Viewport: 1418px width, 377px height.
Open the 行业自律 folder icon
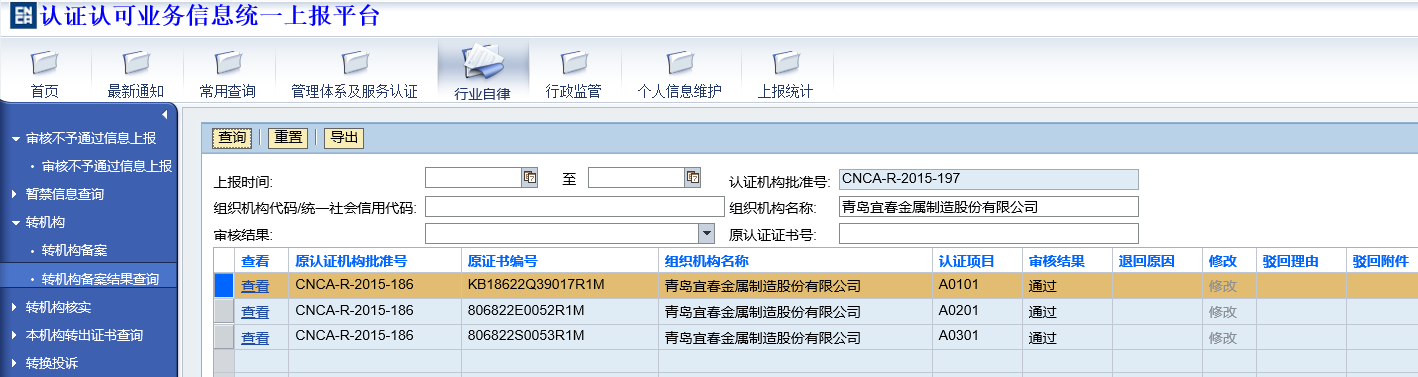point(483,63)
